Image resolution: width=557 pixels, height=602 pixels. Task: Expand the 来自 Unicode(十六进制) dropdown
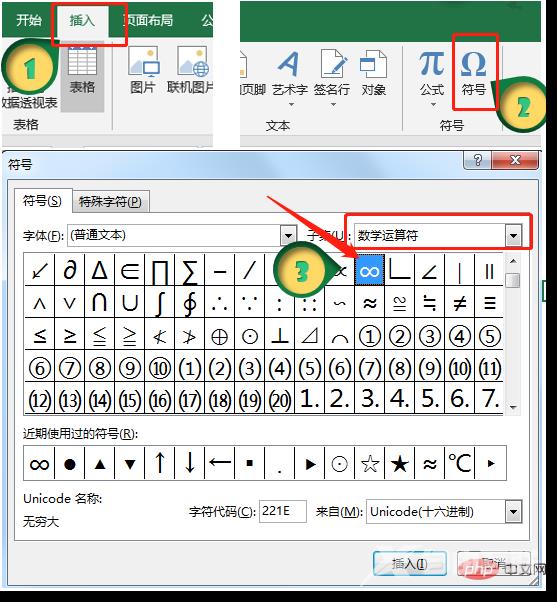point(514,511)
